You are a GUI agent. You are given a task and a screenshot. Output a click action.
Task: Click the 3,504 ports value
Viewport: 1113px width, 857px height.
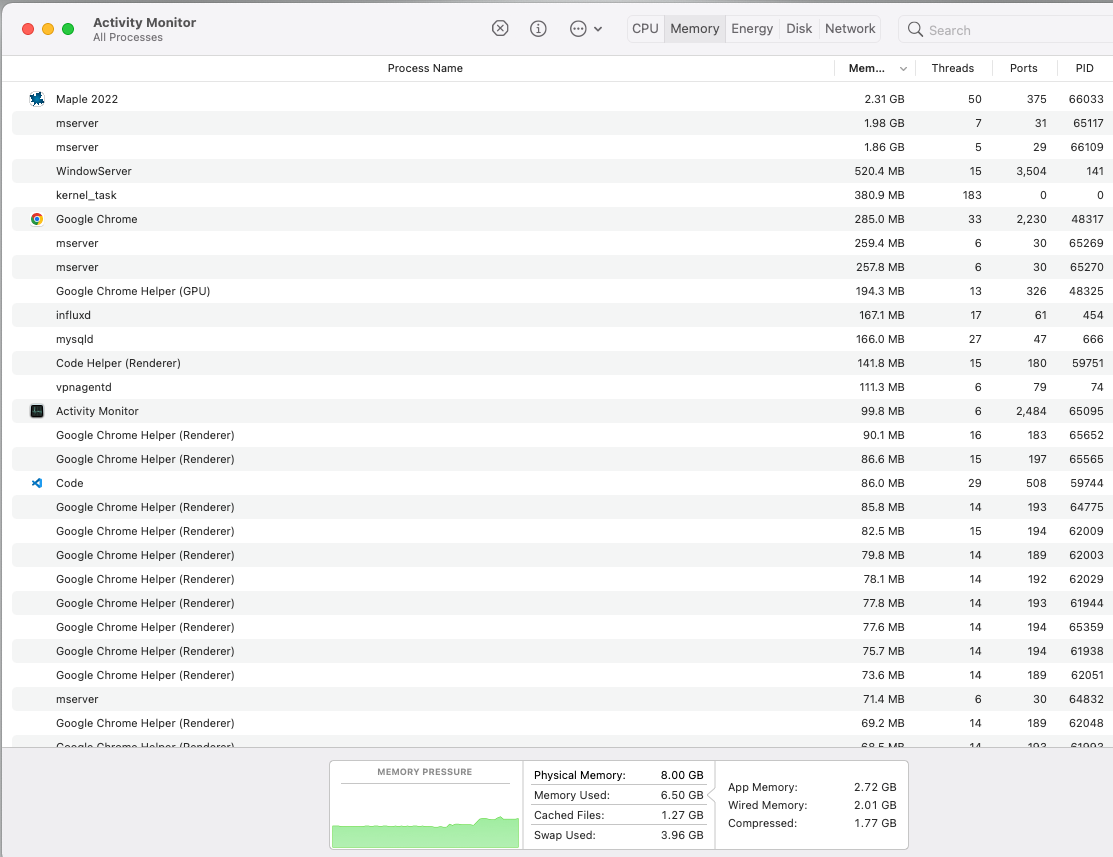click(x=1031, y=171)
